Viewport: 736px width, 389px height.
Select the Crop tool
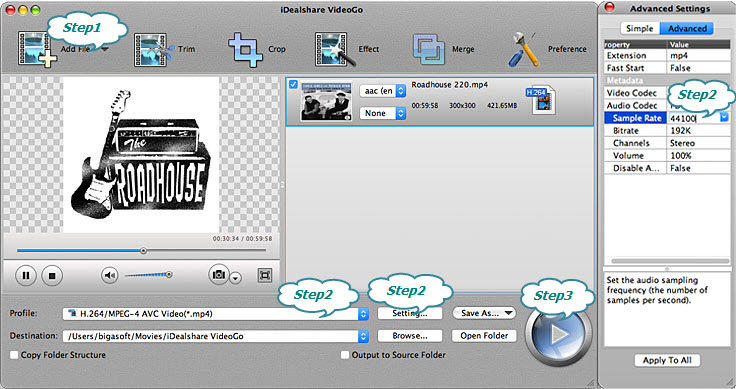256,49
